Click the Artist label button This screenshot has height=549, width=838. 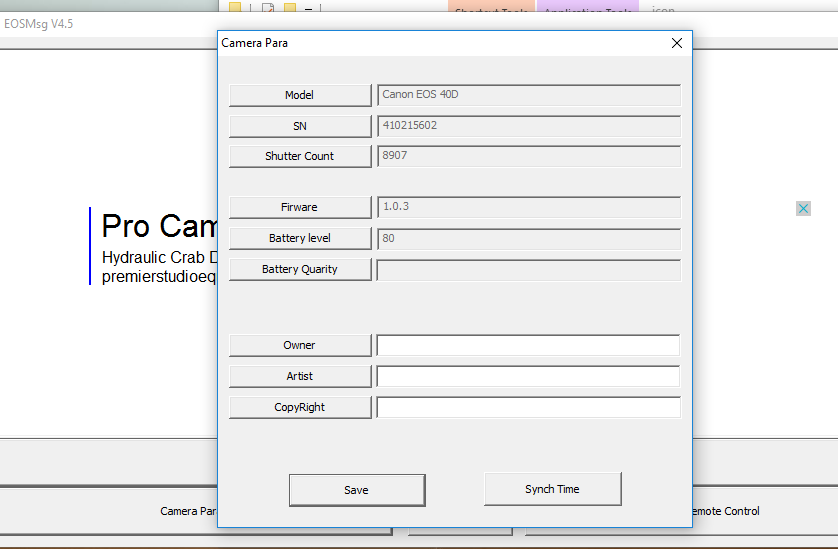coord(300,376)
